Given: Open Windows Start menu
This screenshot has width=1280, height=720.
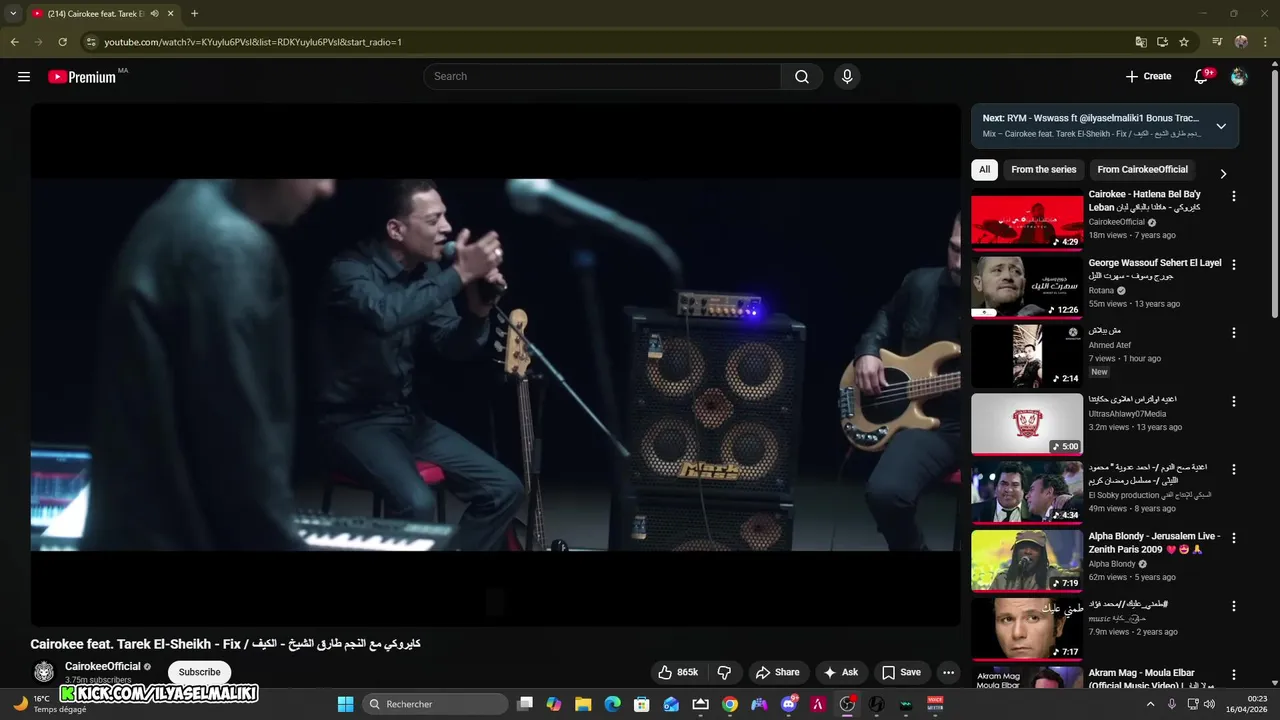Looking at the screenshot, I should [x=345, y=704].
